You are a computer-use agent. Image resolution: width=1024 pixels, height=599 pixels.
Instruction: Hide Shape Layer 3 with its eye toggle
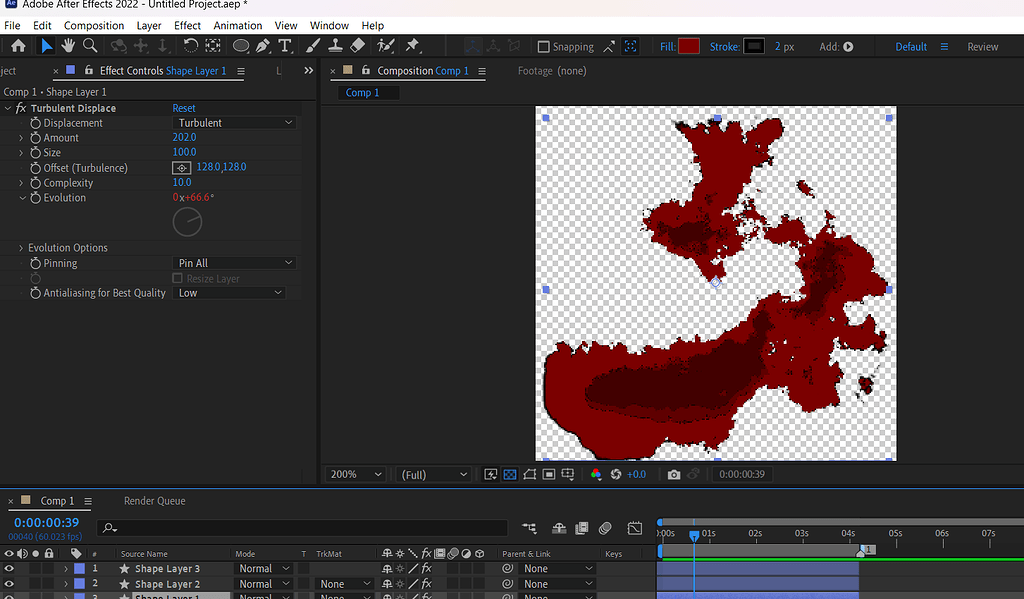pyautogui.click(x=8, y=568)
